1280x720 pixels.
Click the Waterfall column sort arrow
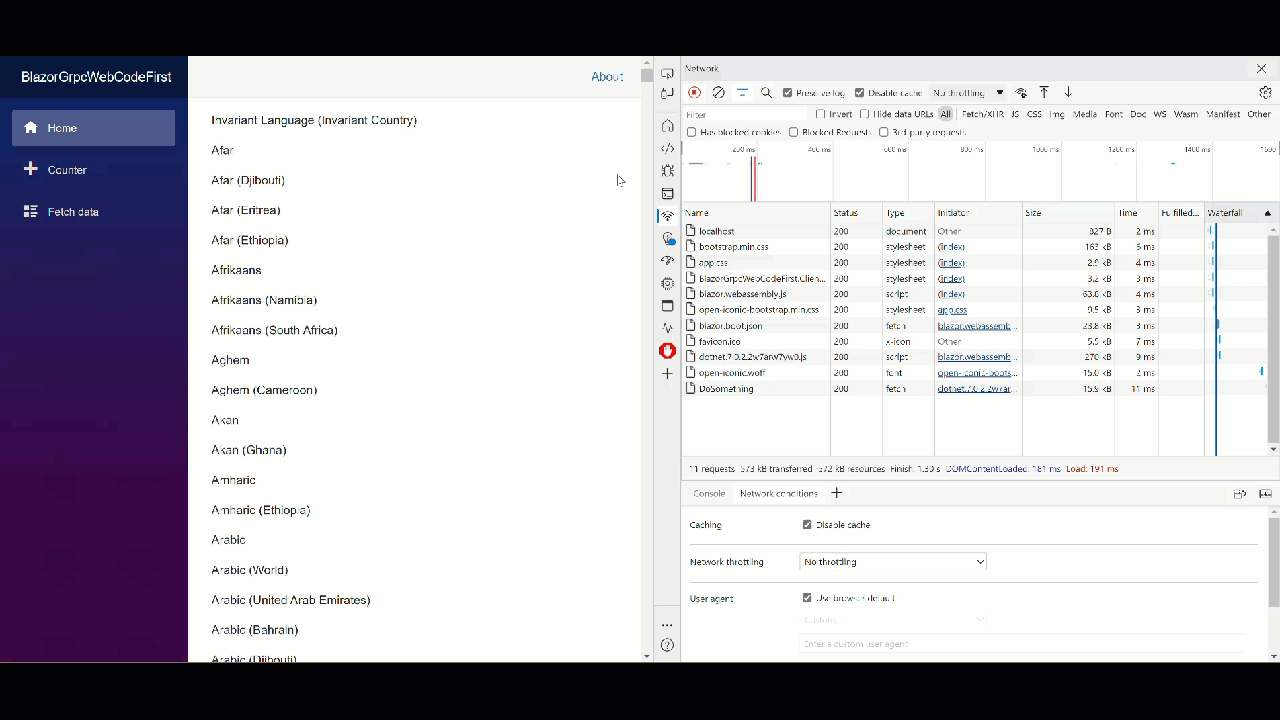1267,213
